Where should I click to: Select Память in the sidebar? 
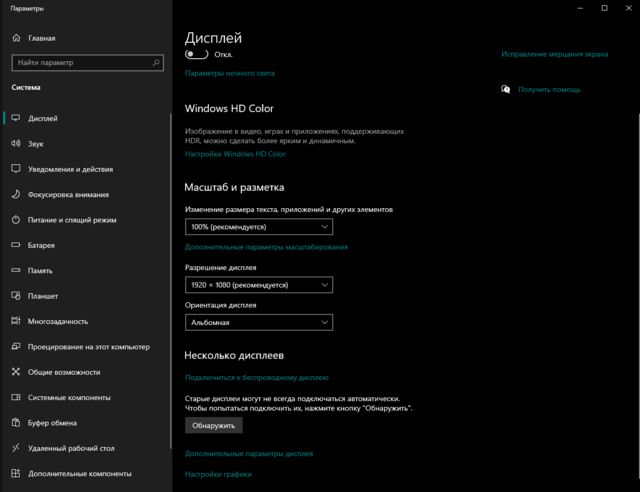point(41,271)
